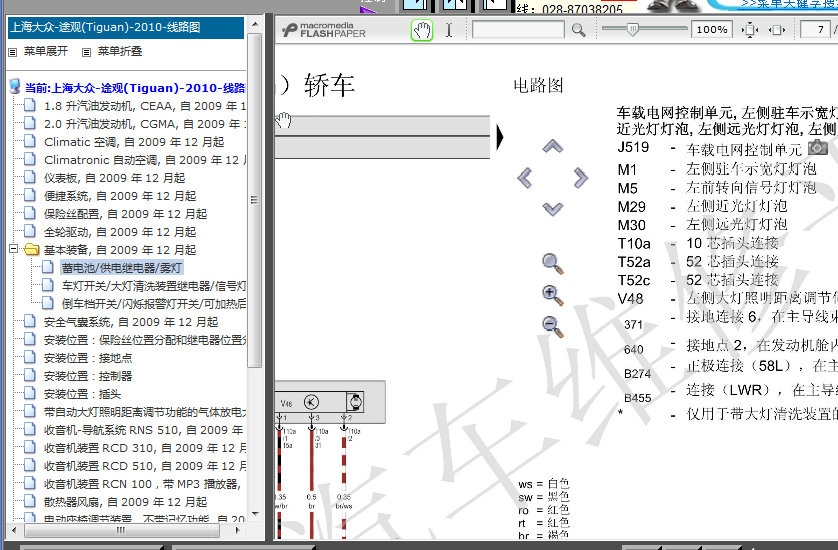This screenshot has height=550, width=838.
Task: Click the search magnifier icon in toolbar
Action: click(x=578, y=30)
